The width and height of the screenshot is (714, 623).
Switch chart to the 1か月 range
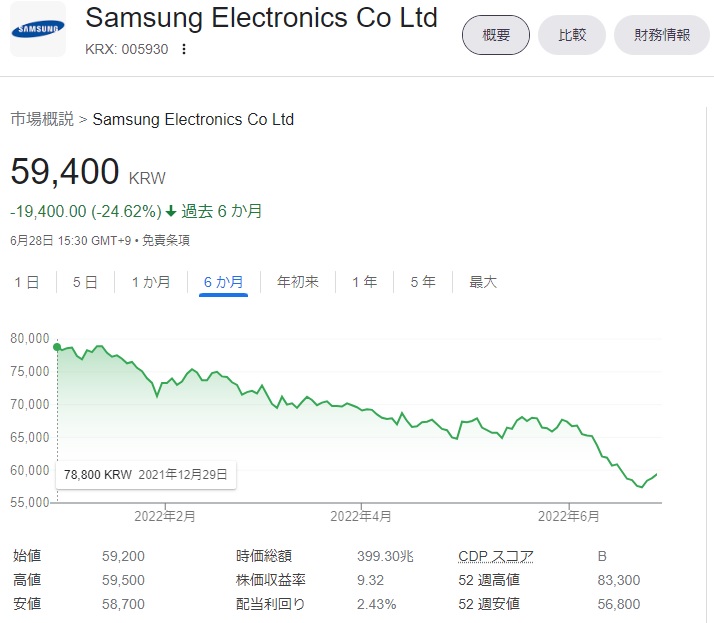151,282
